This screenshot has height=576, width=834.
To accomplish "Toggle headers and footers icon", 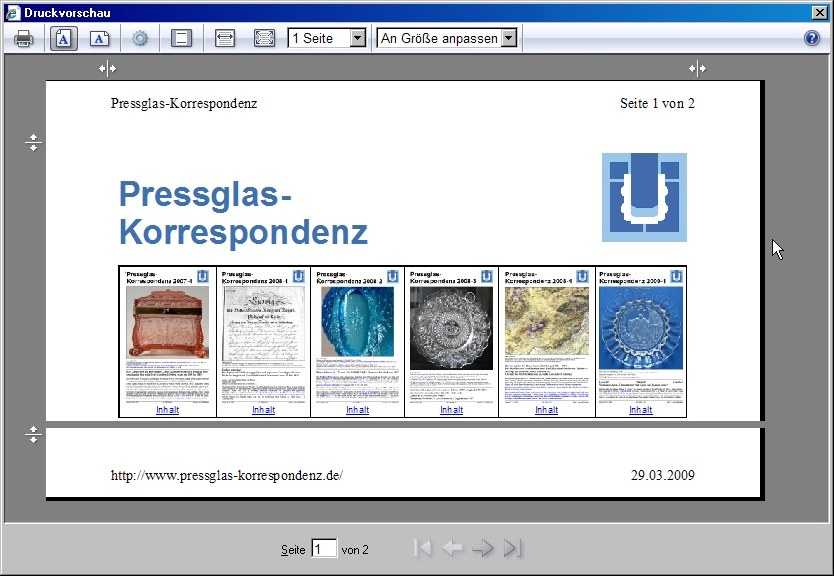I will 181,38.
